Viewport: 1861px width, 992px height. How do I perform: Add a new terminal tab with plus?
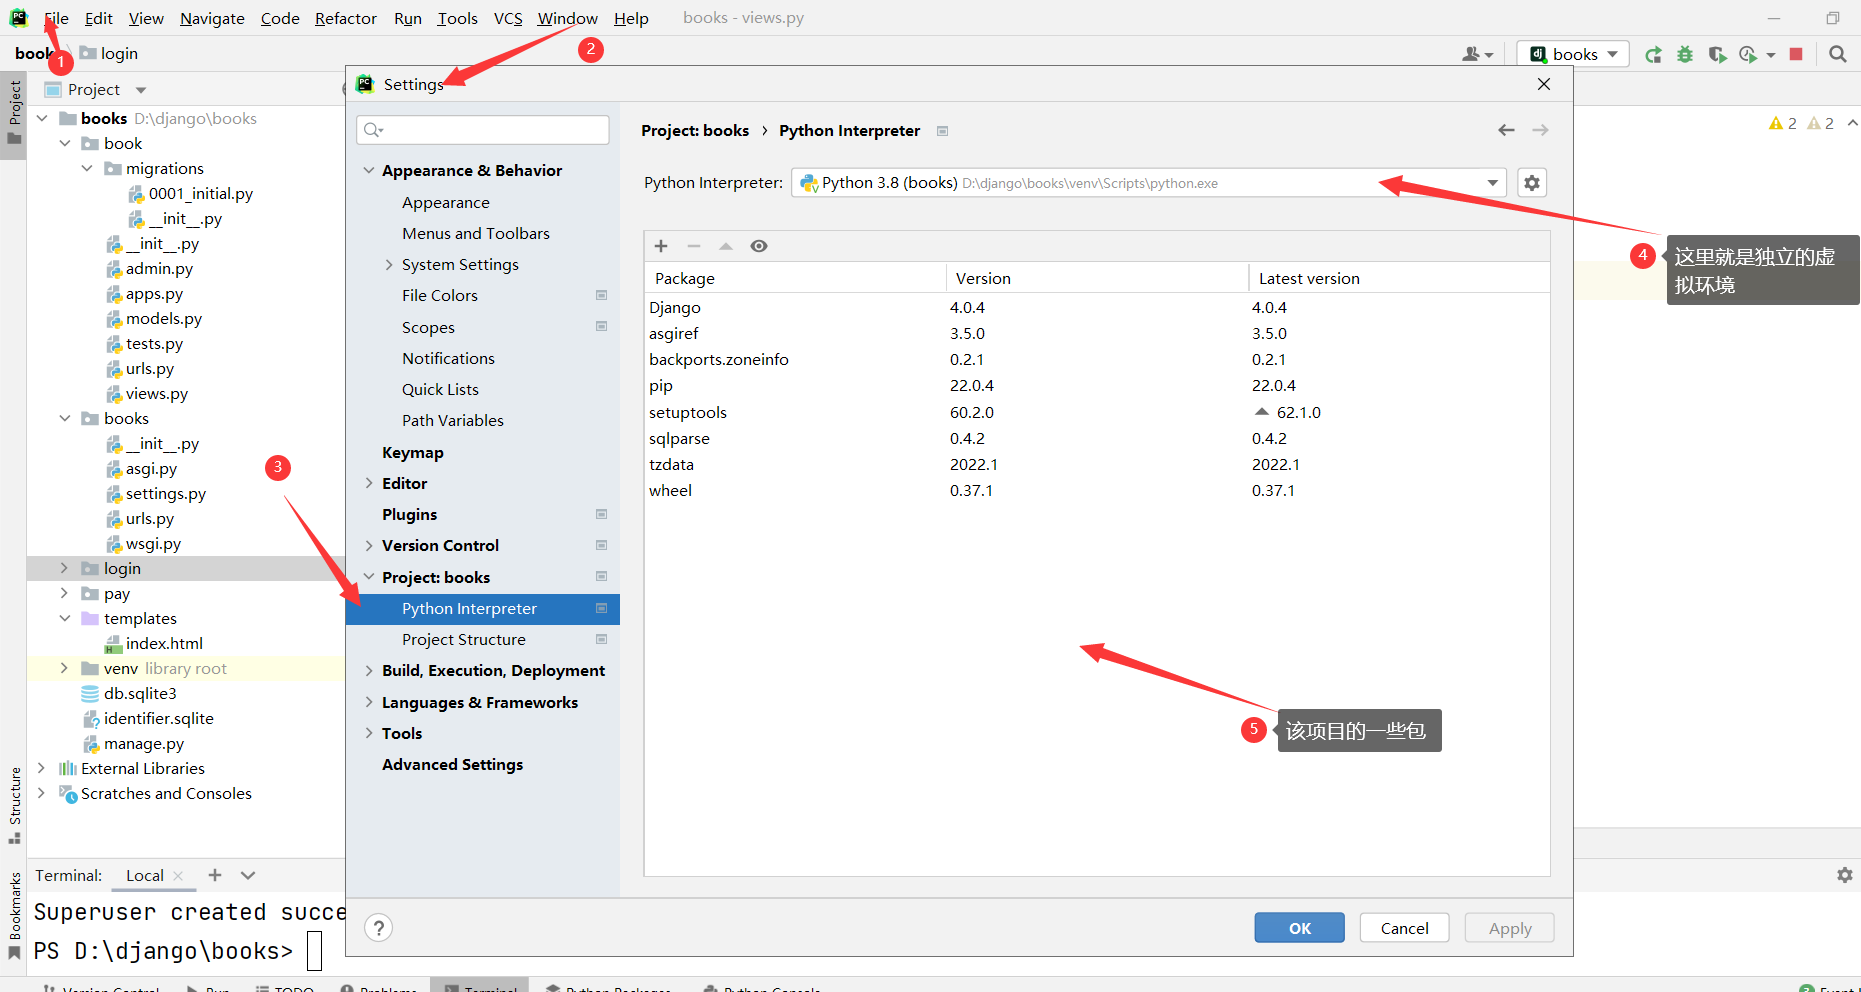[x=215, y=875]
